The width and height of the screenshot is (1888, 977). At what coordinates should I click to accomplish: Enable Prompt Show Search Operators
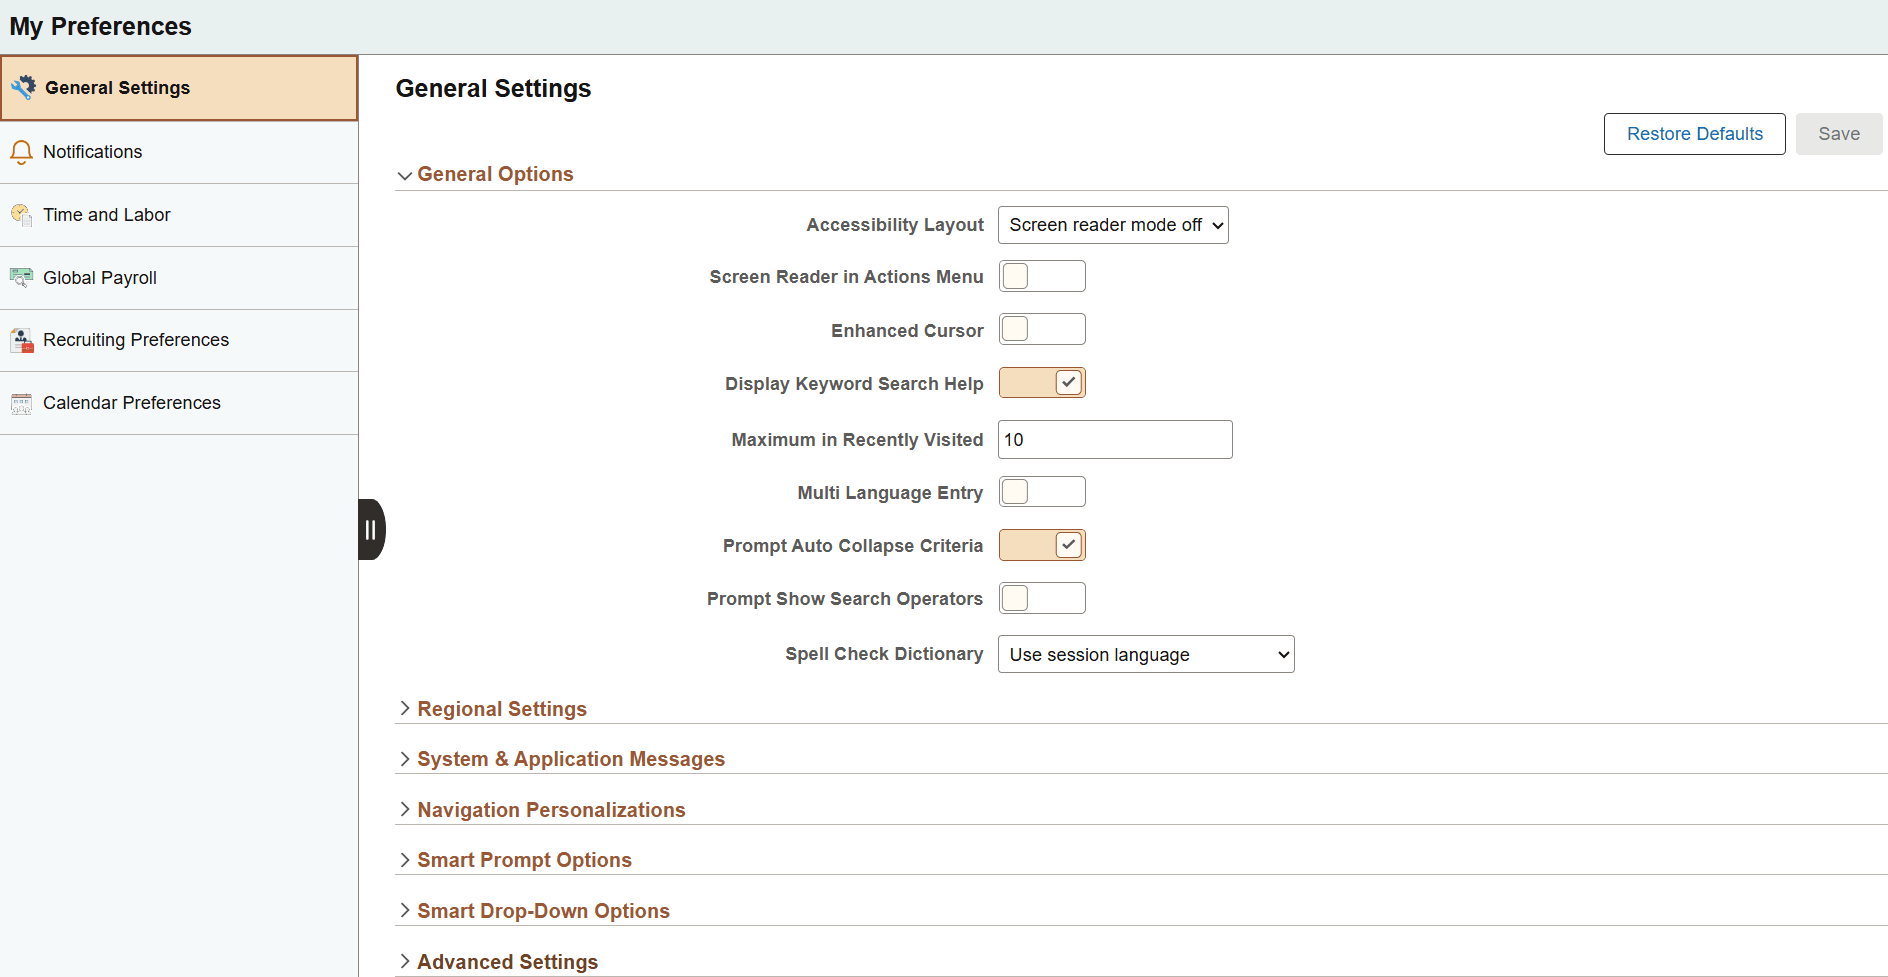[1042, 598]
